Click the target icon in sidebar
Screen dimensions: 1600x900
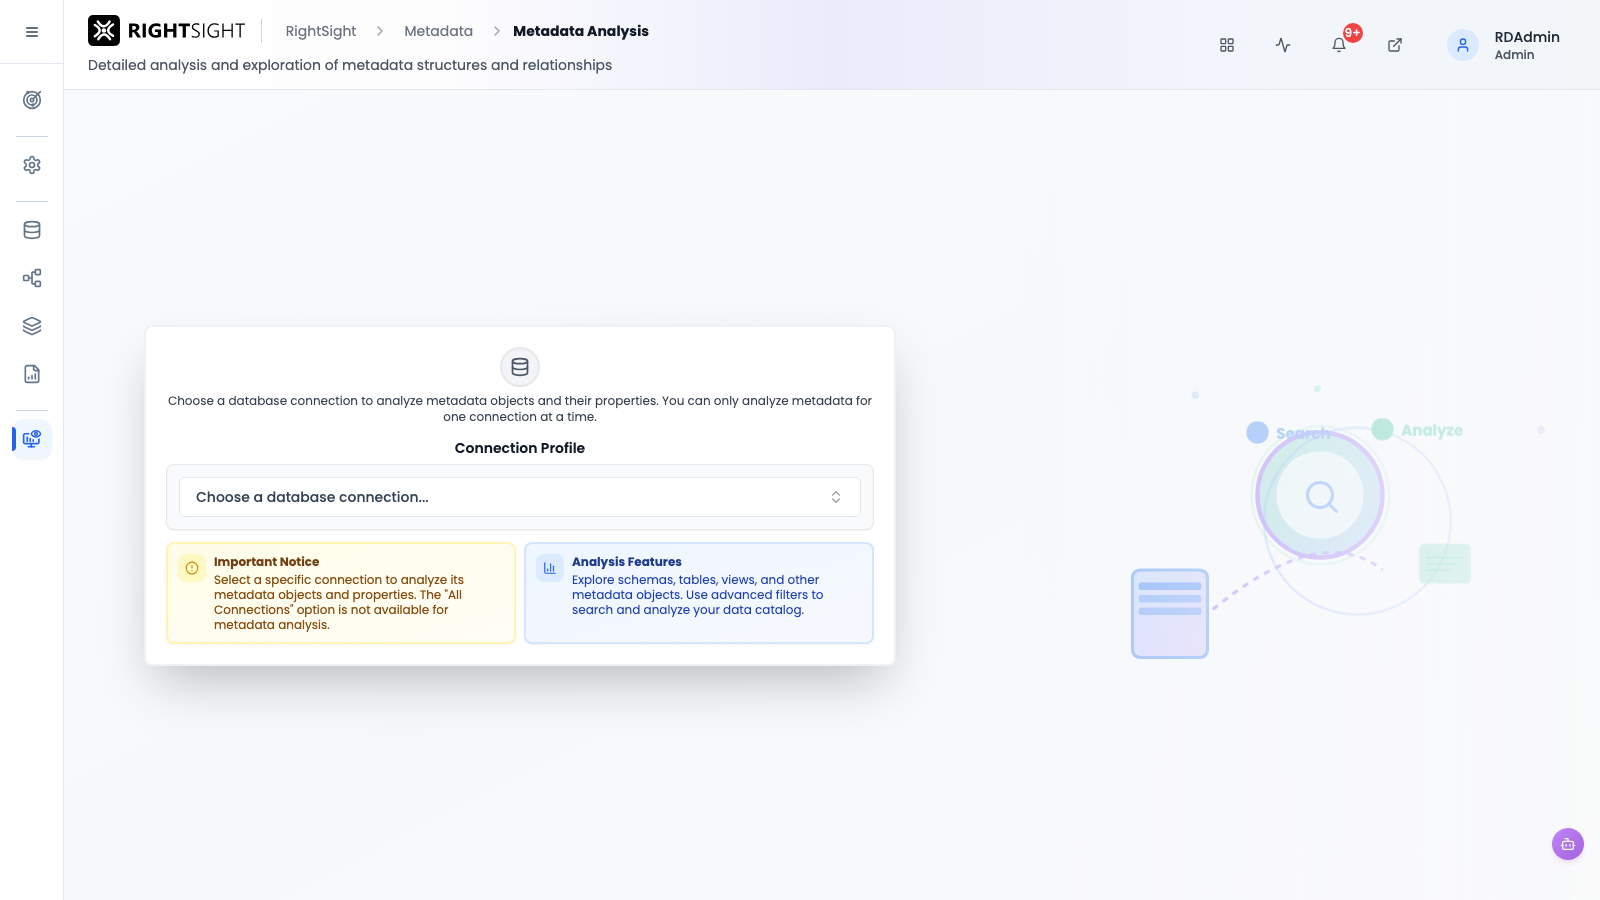(x=32, y=100)
